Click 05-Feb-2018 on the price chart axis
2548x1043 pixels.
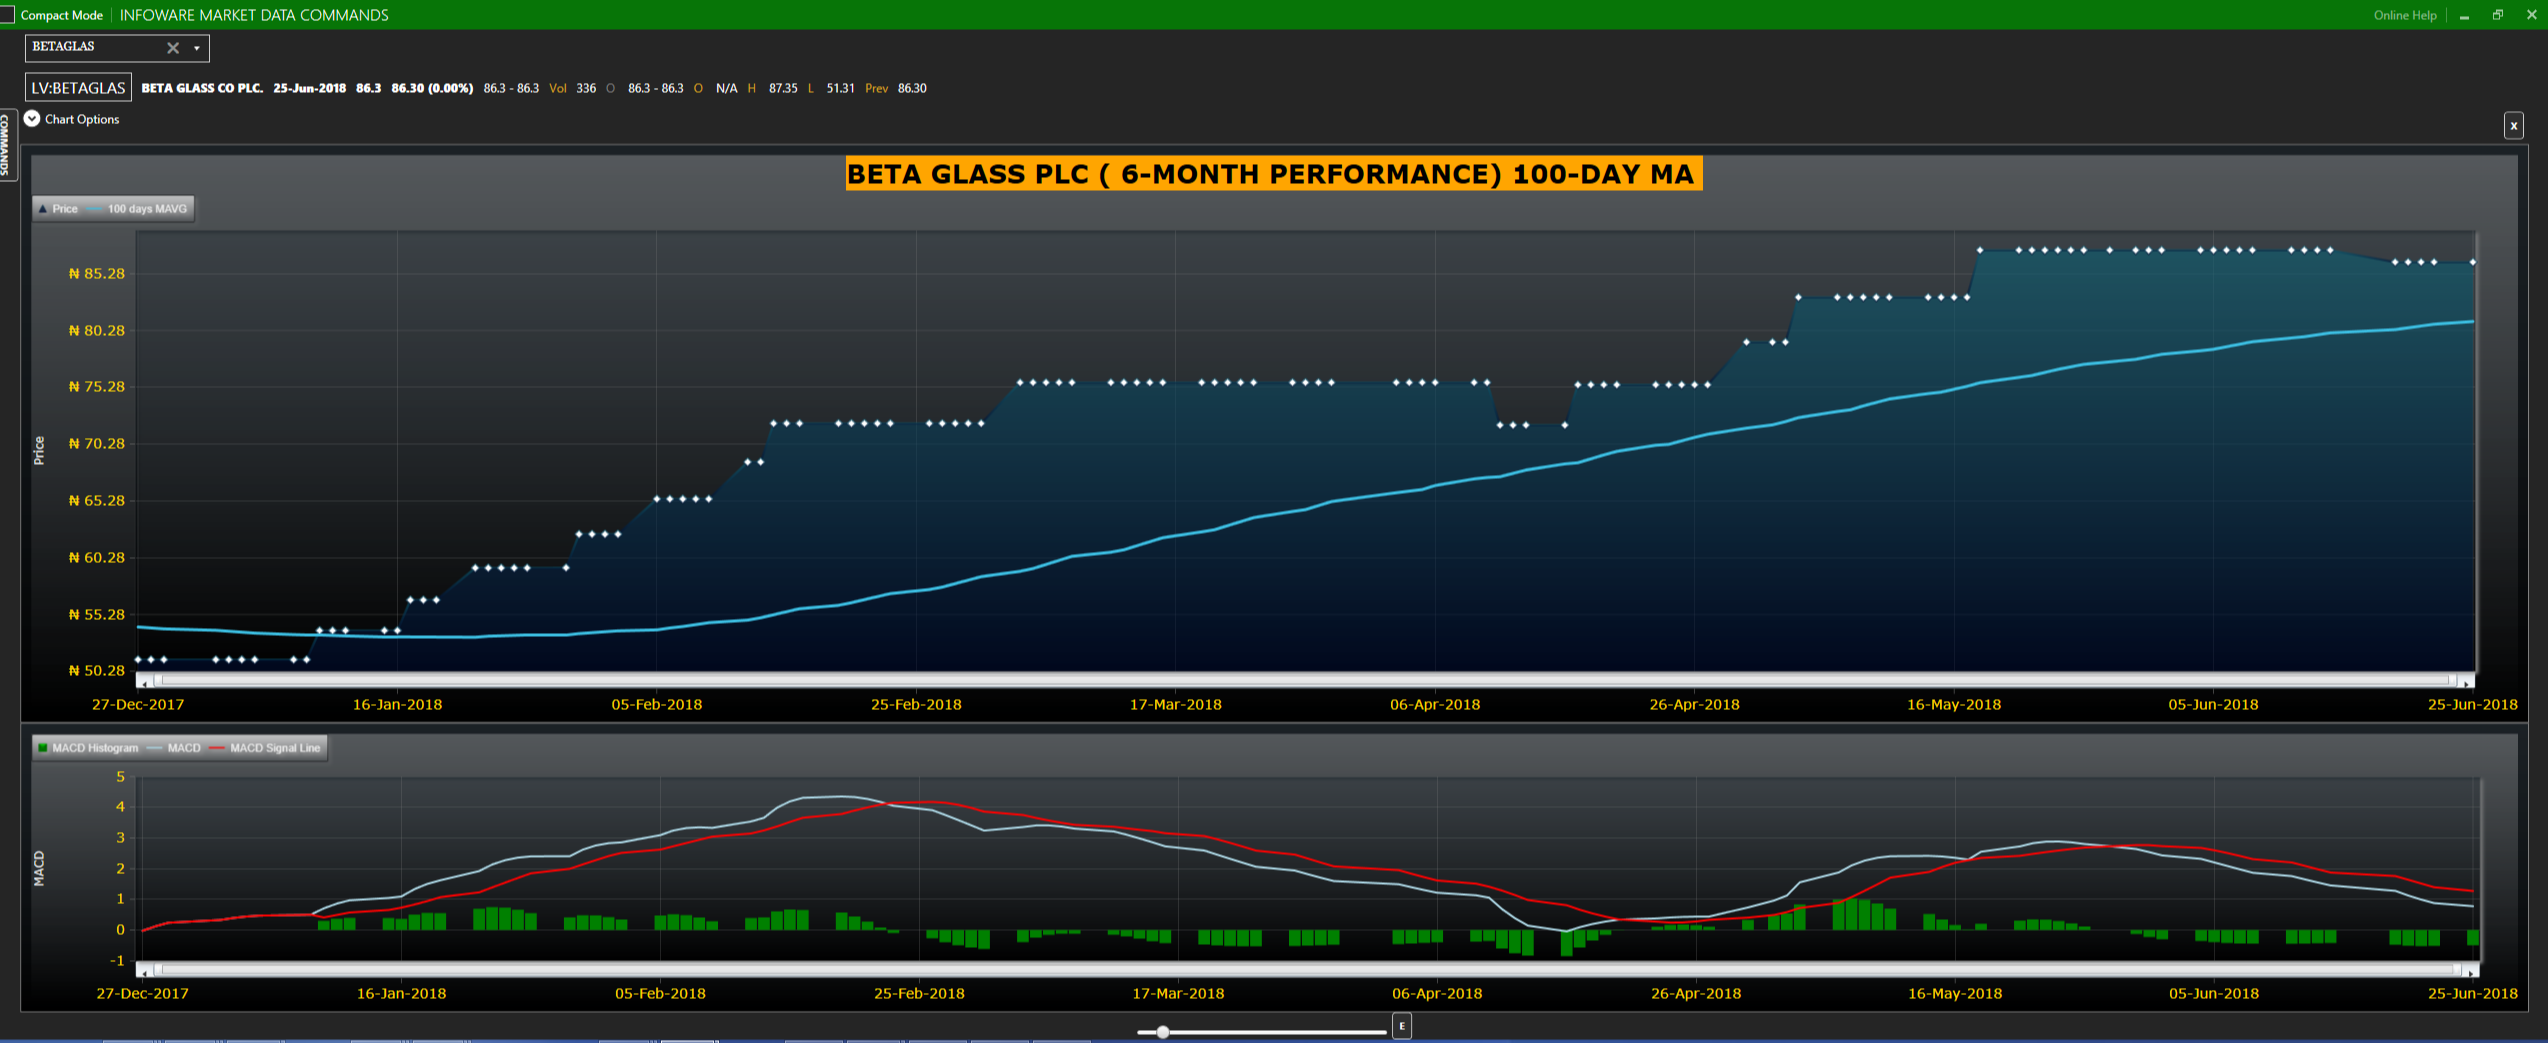(x=657, y=705)
